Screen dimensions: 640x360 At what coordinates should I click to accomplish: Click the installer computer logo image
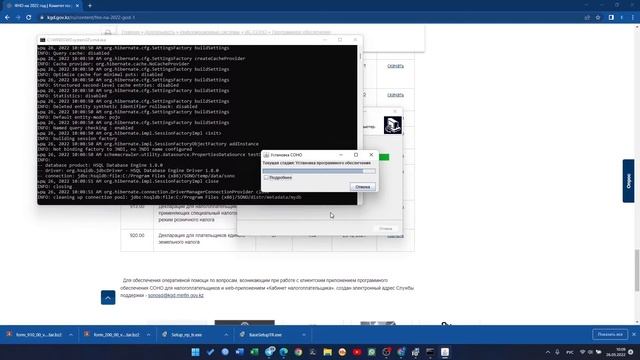393,125
